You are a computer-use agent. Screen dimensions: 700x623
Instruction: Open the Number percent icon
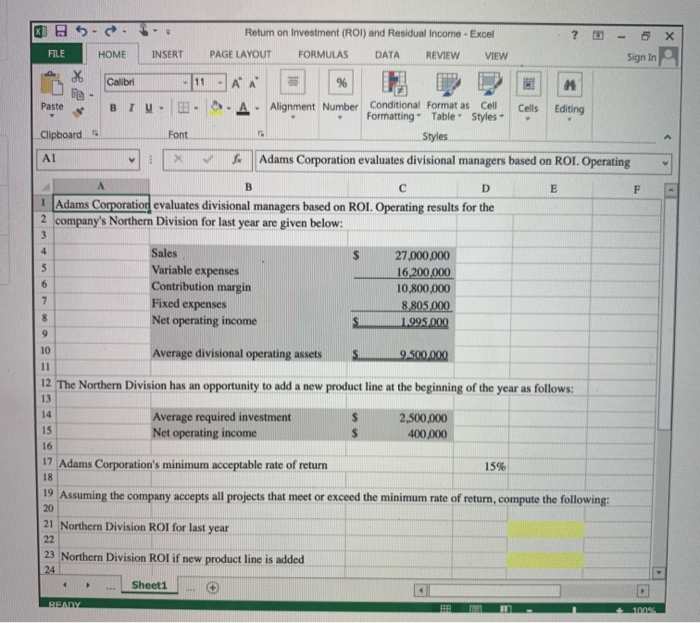tap(342, 82)
